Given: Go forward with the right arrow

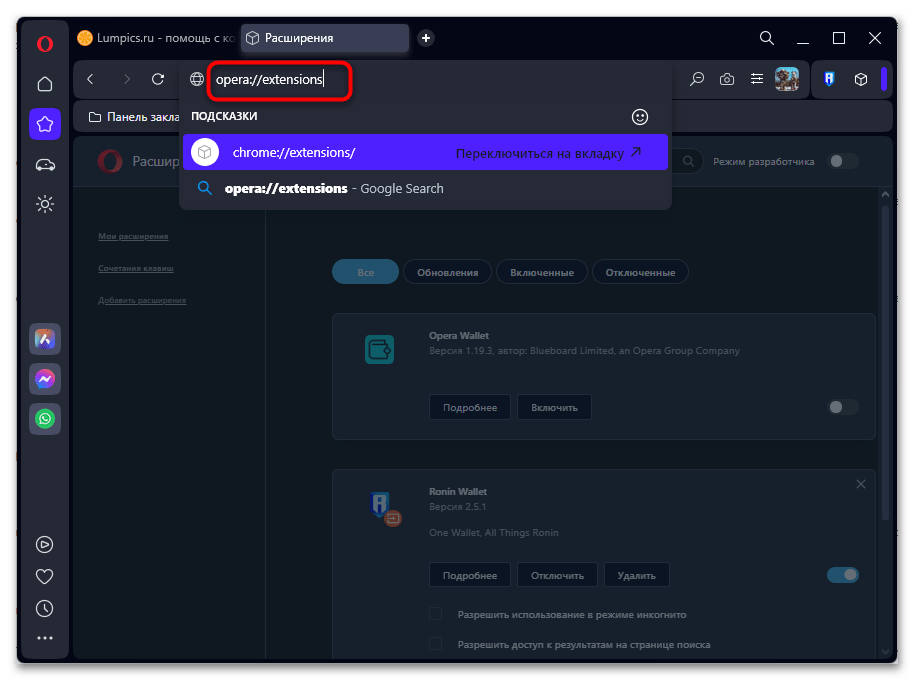Looking at the screenshot, I should [126, 79].
